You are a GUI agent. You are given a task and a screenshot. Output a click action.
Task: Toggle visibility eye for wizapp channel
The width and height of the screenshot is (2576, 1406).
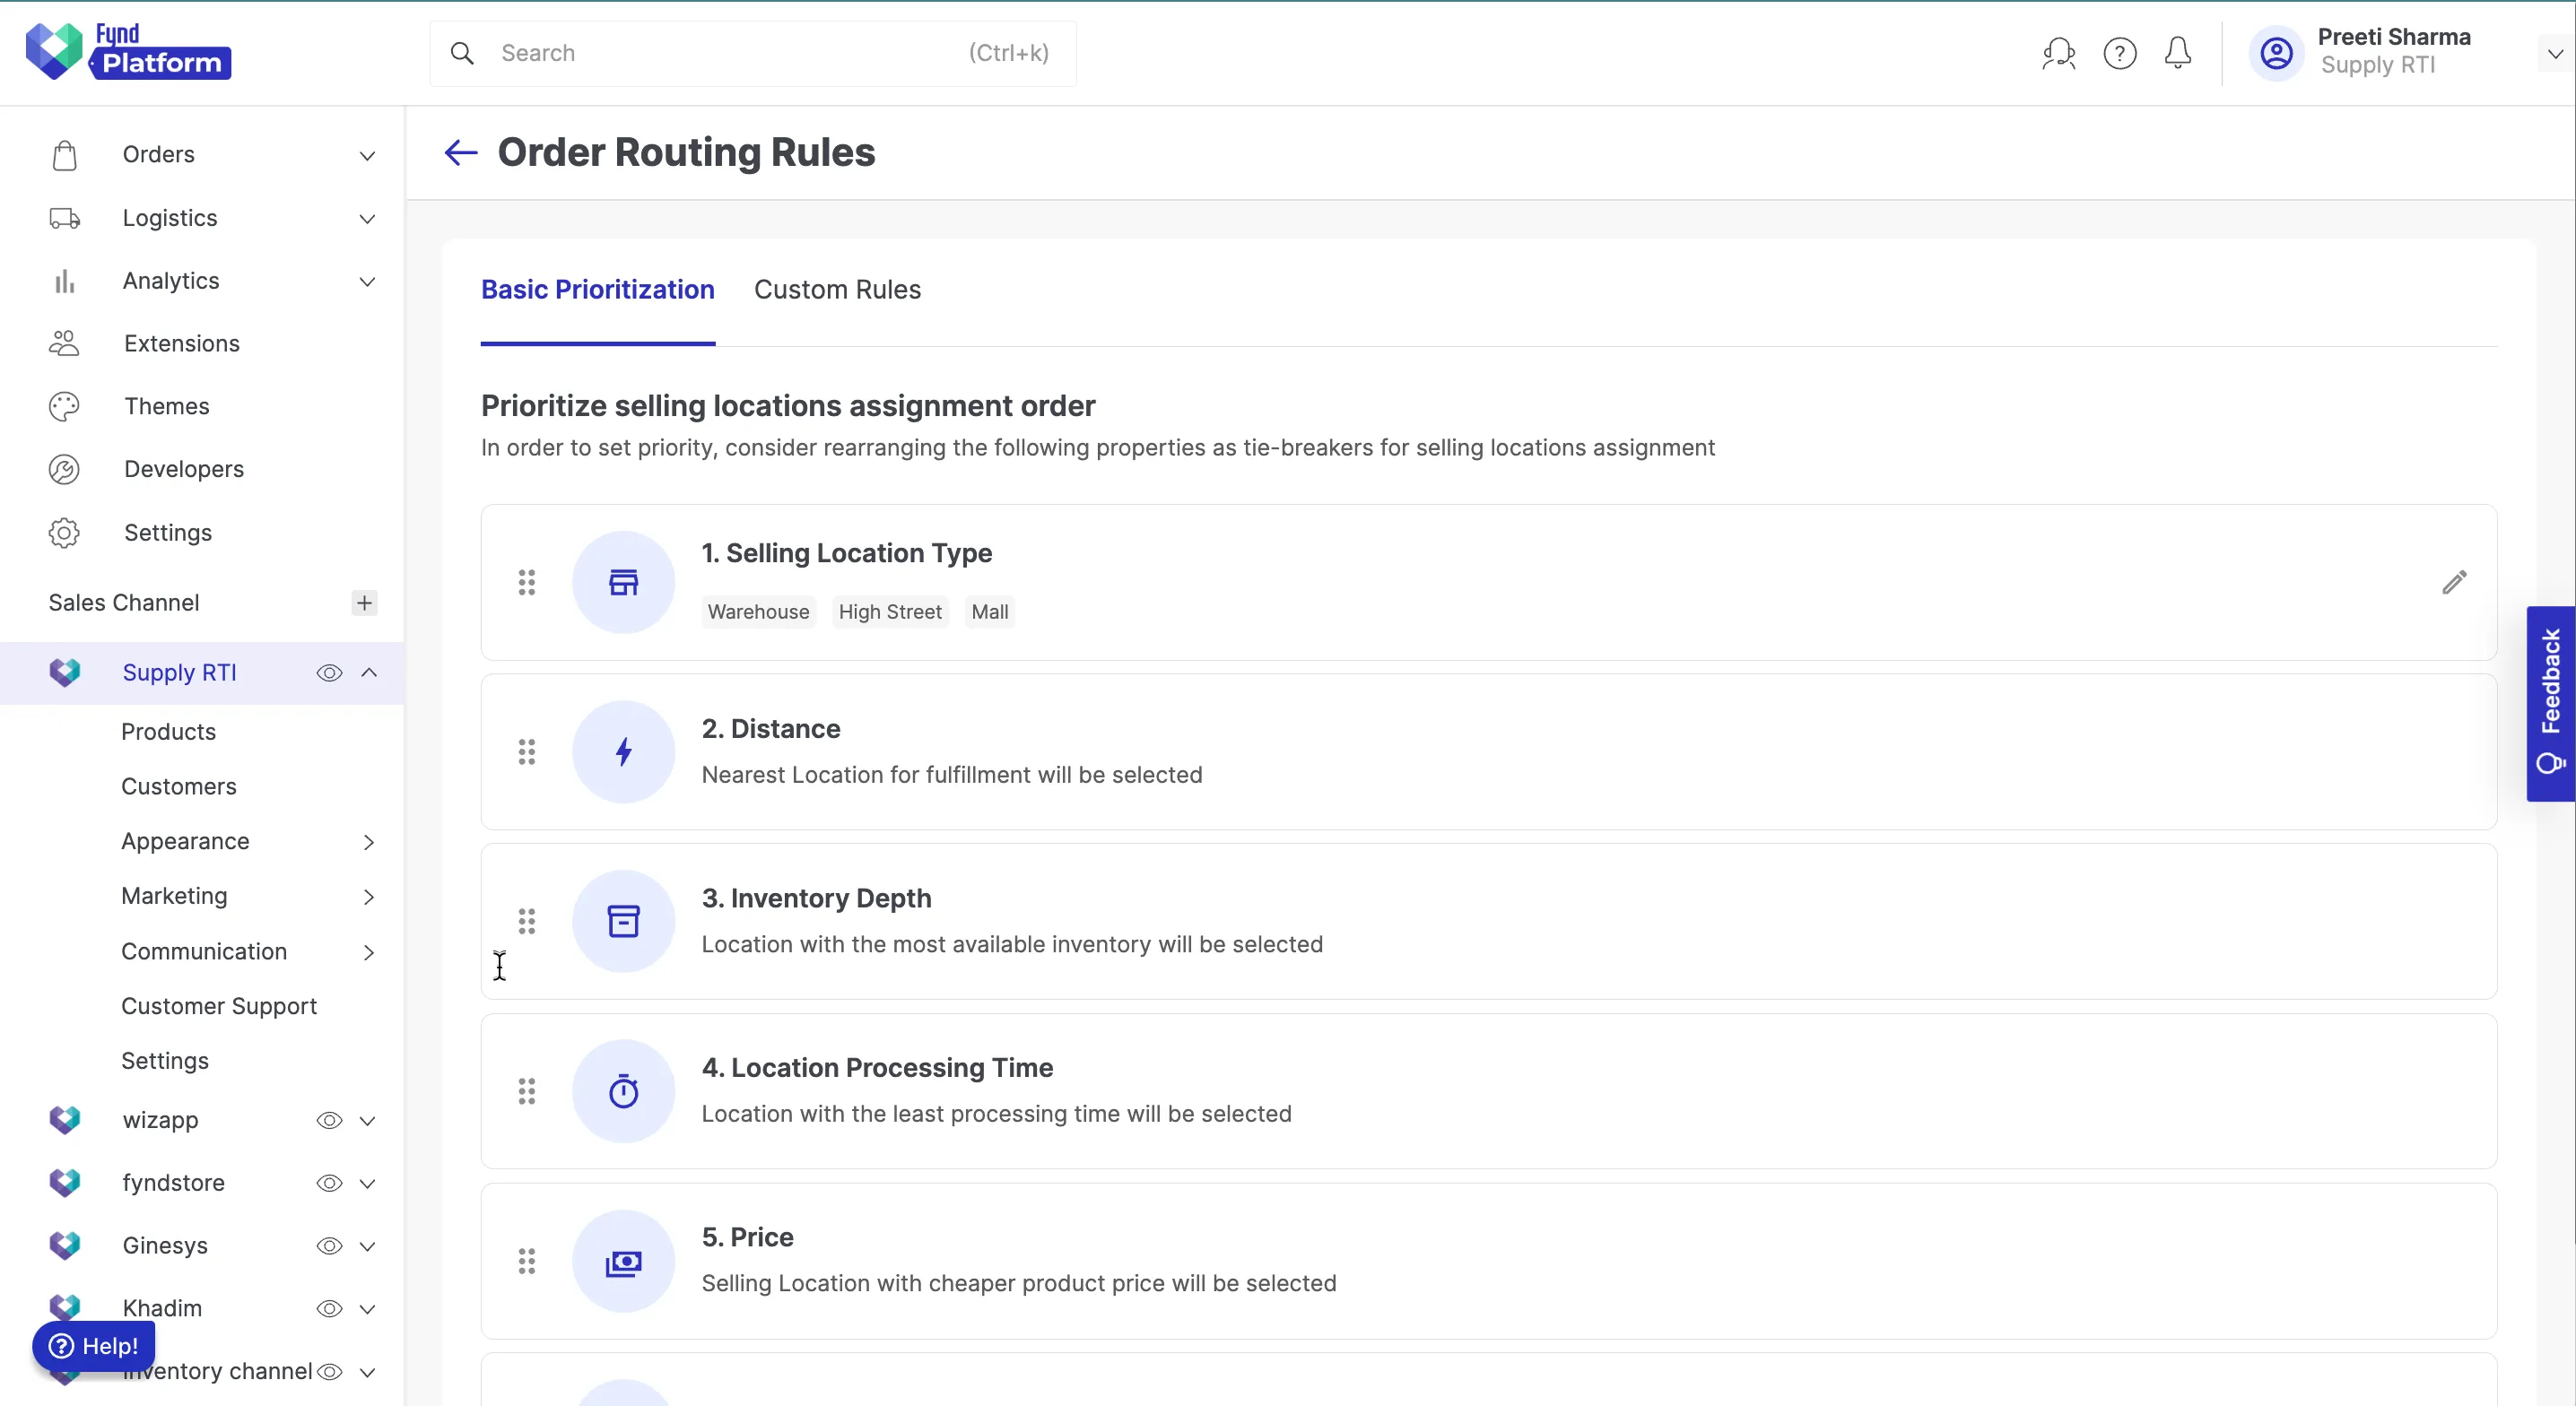click(329, 1120)
